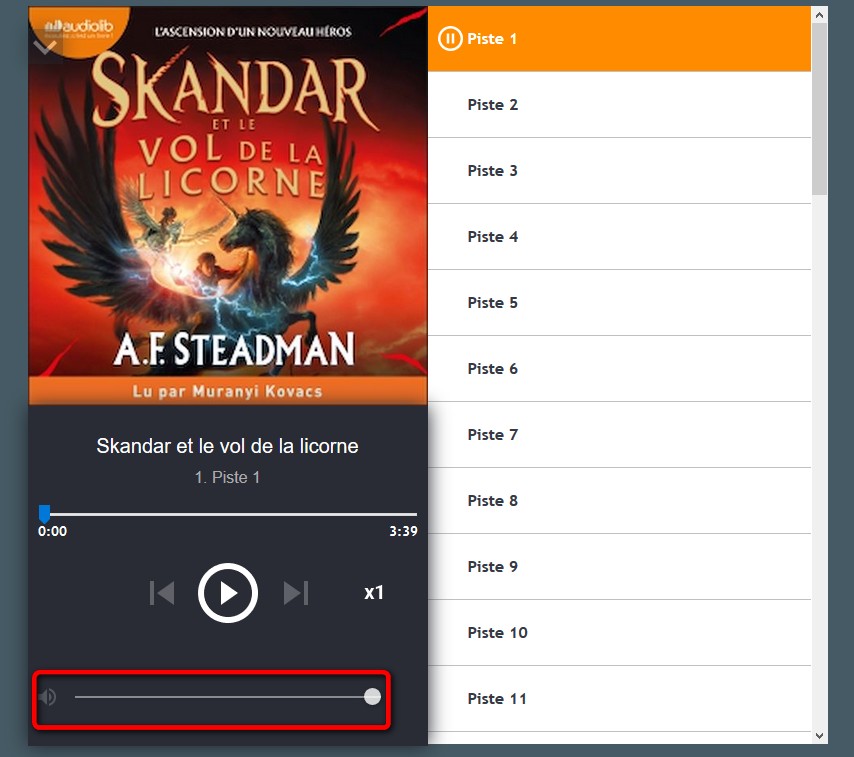Select Piste 2 from the track list
This screenshot has width=854, height=757.
coord(619,105)
